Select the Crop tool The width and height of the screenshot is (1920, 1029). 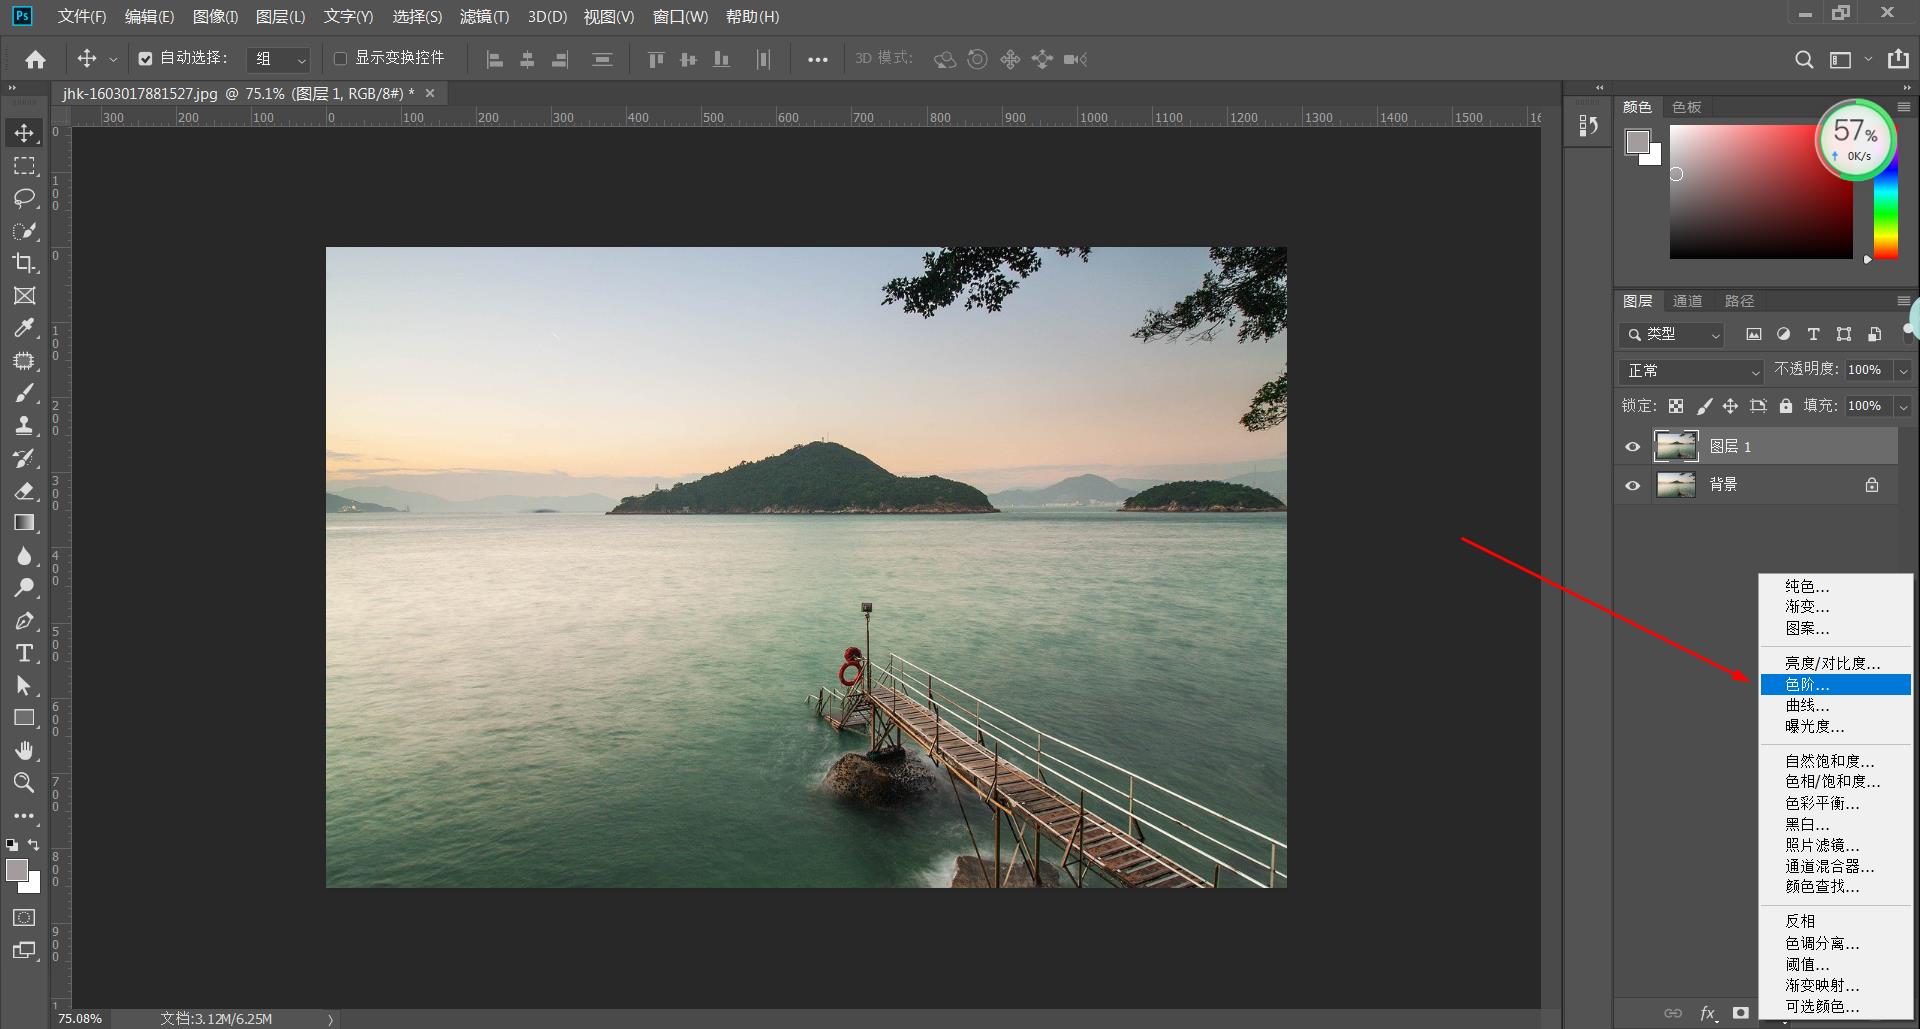coord(24,263)
